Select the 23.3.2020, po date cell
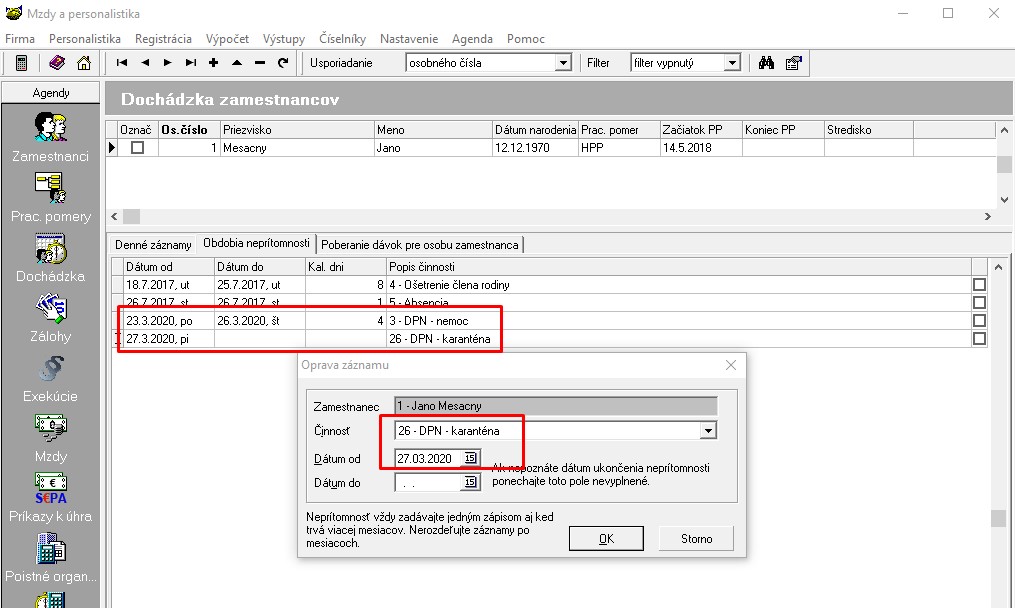The width and height of the screenshot is (1015, 608). click(x=168, y=321)
